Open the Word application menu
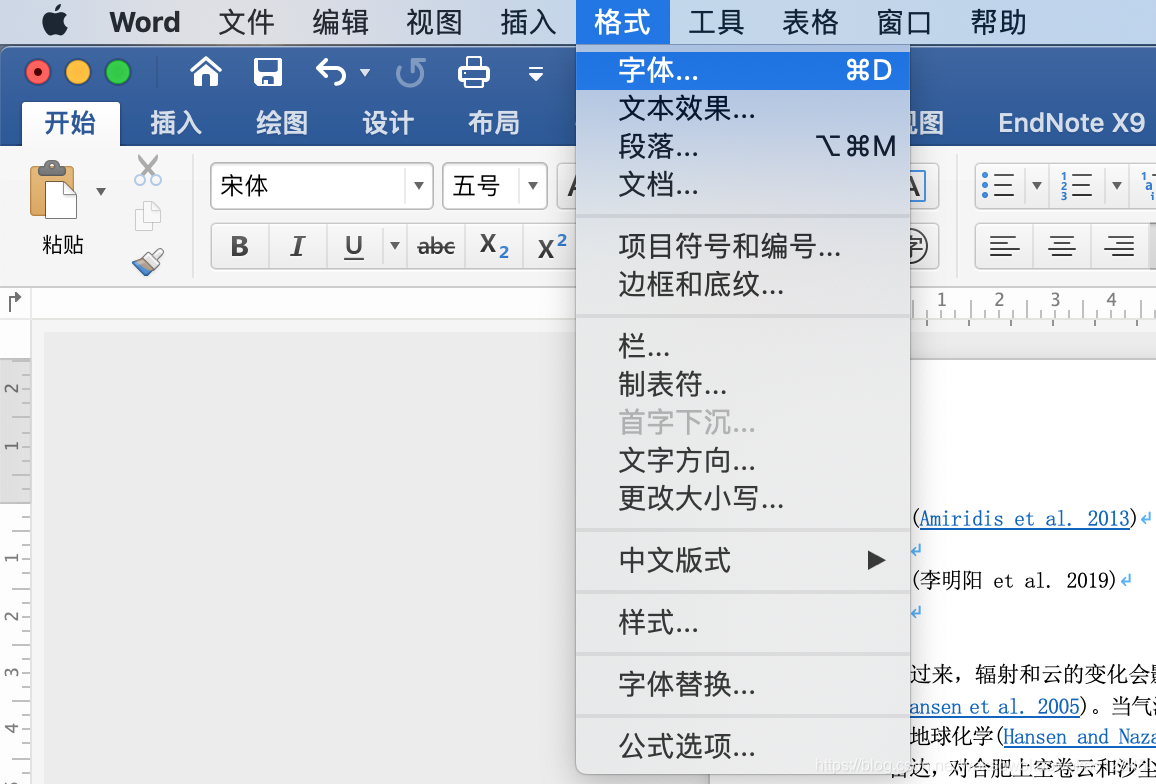This screenshot has width=1156, height=784. click(144, 22)
